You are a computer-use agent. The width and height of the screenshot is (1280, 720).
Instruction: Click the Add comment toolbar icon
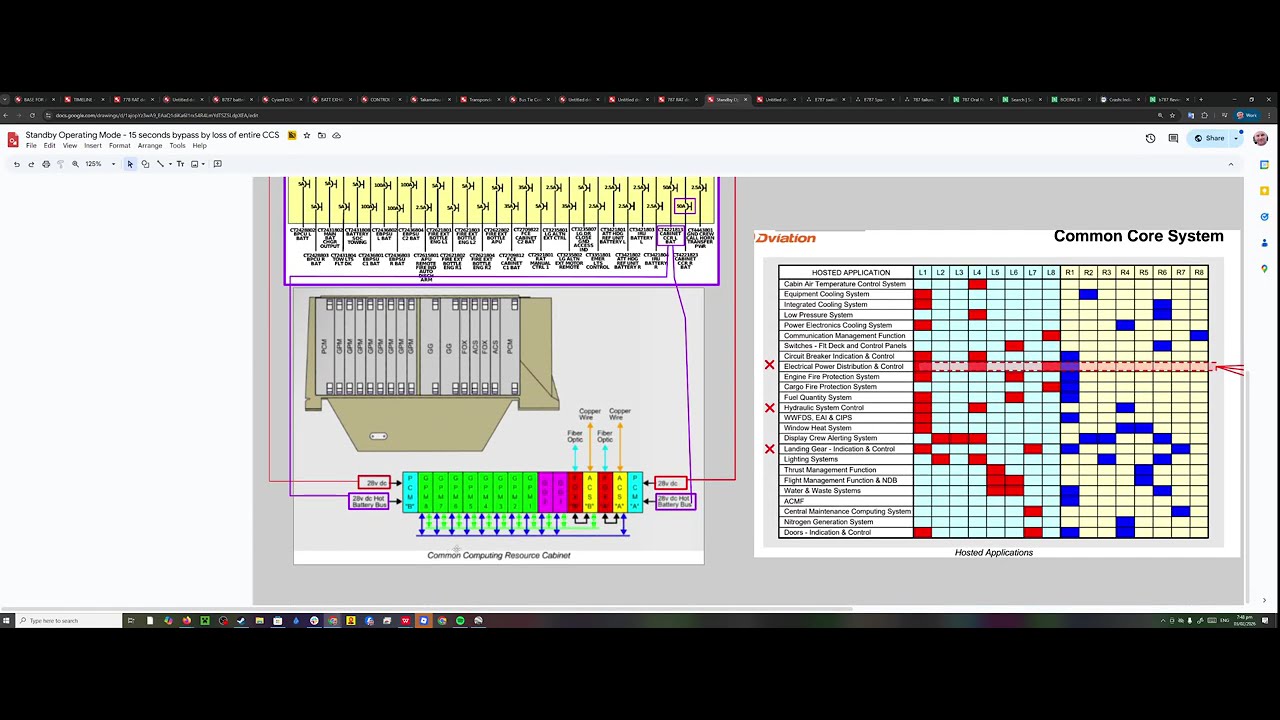[x=218, y=164]
